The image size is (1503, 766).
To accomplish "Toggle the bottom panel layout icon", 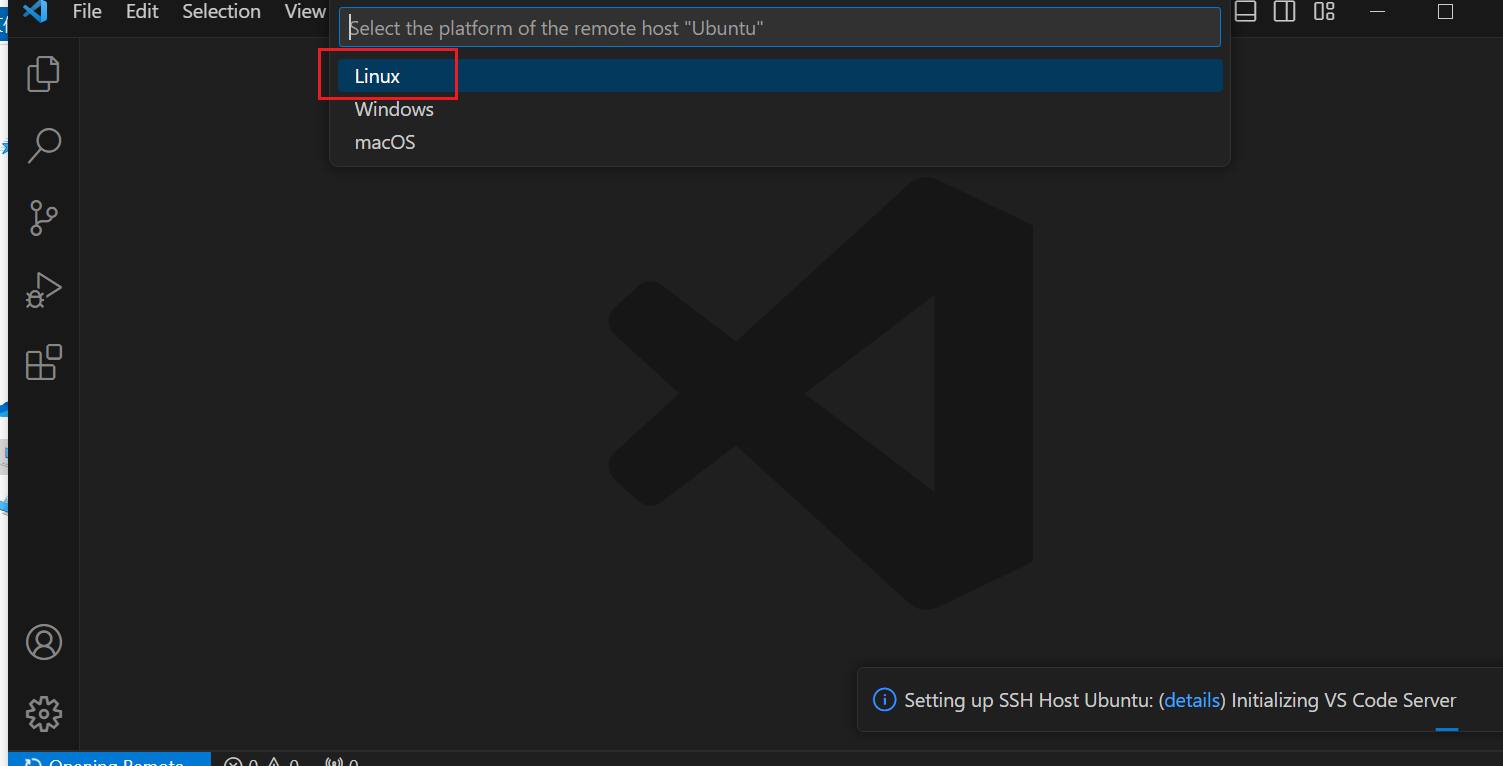I will point(1245,12).
